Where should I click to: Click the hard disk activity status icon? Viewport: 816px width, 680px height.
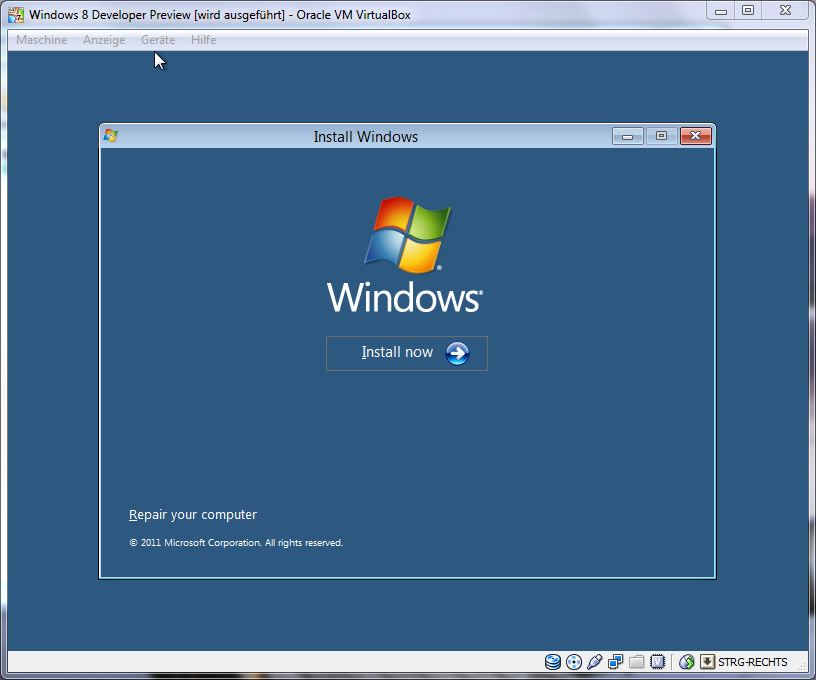(553, 662)
